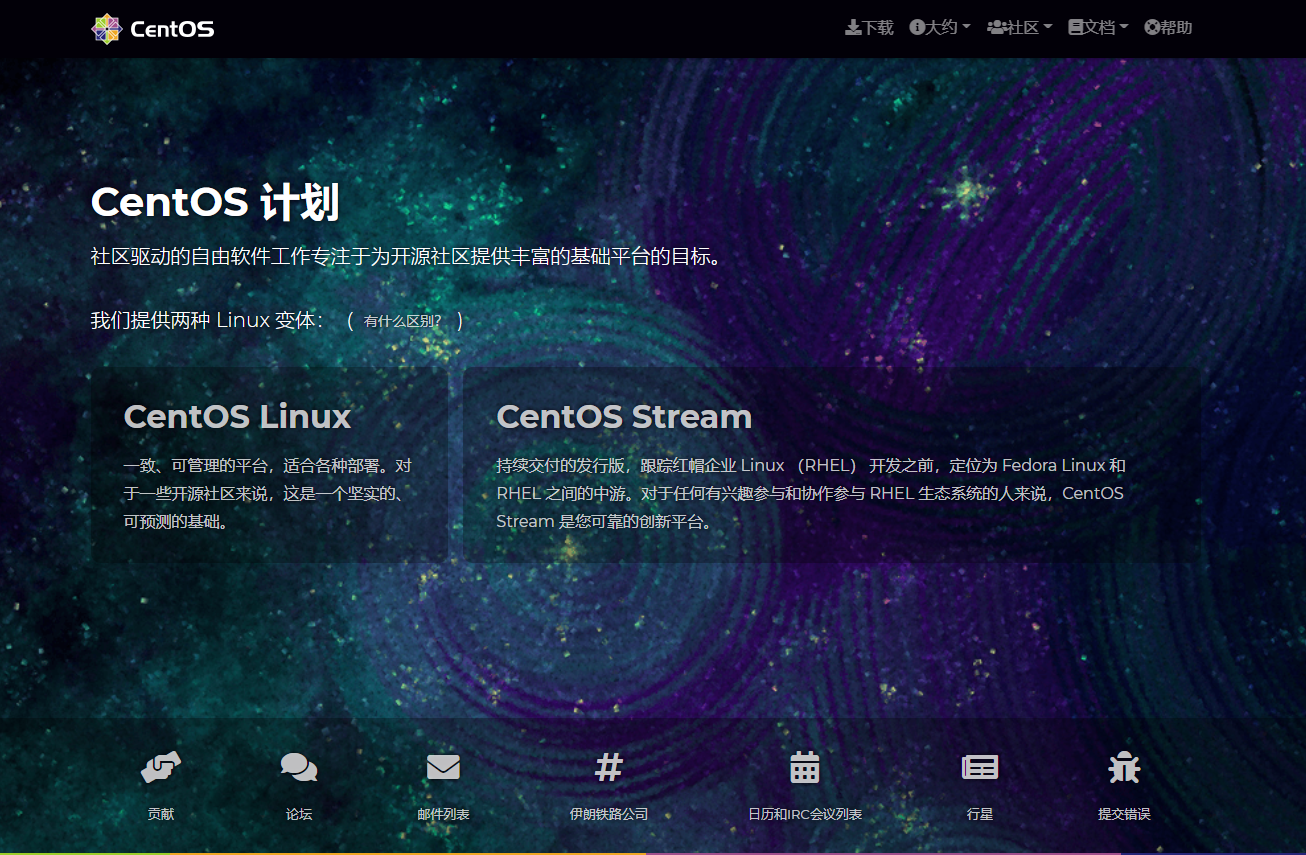This screenshot has height=855, width=1306.
Task: Click the envelope 邮件列表 icon
Action: point(443,767)
